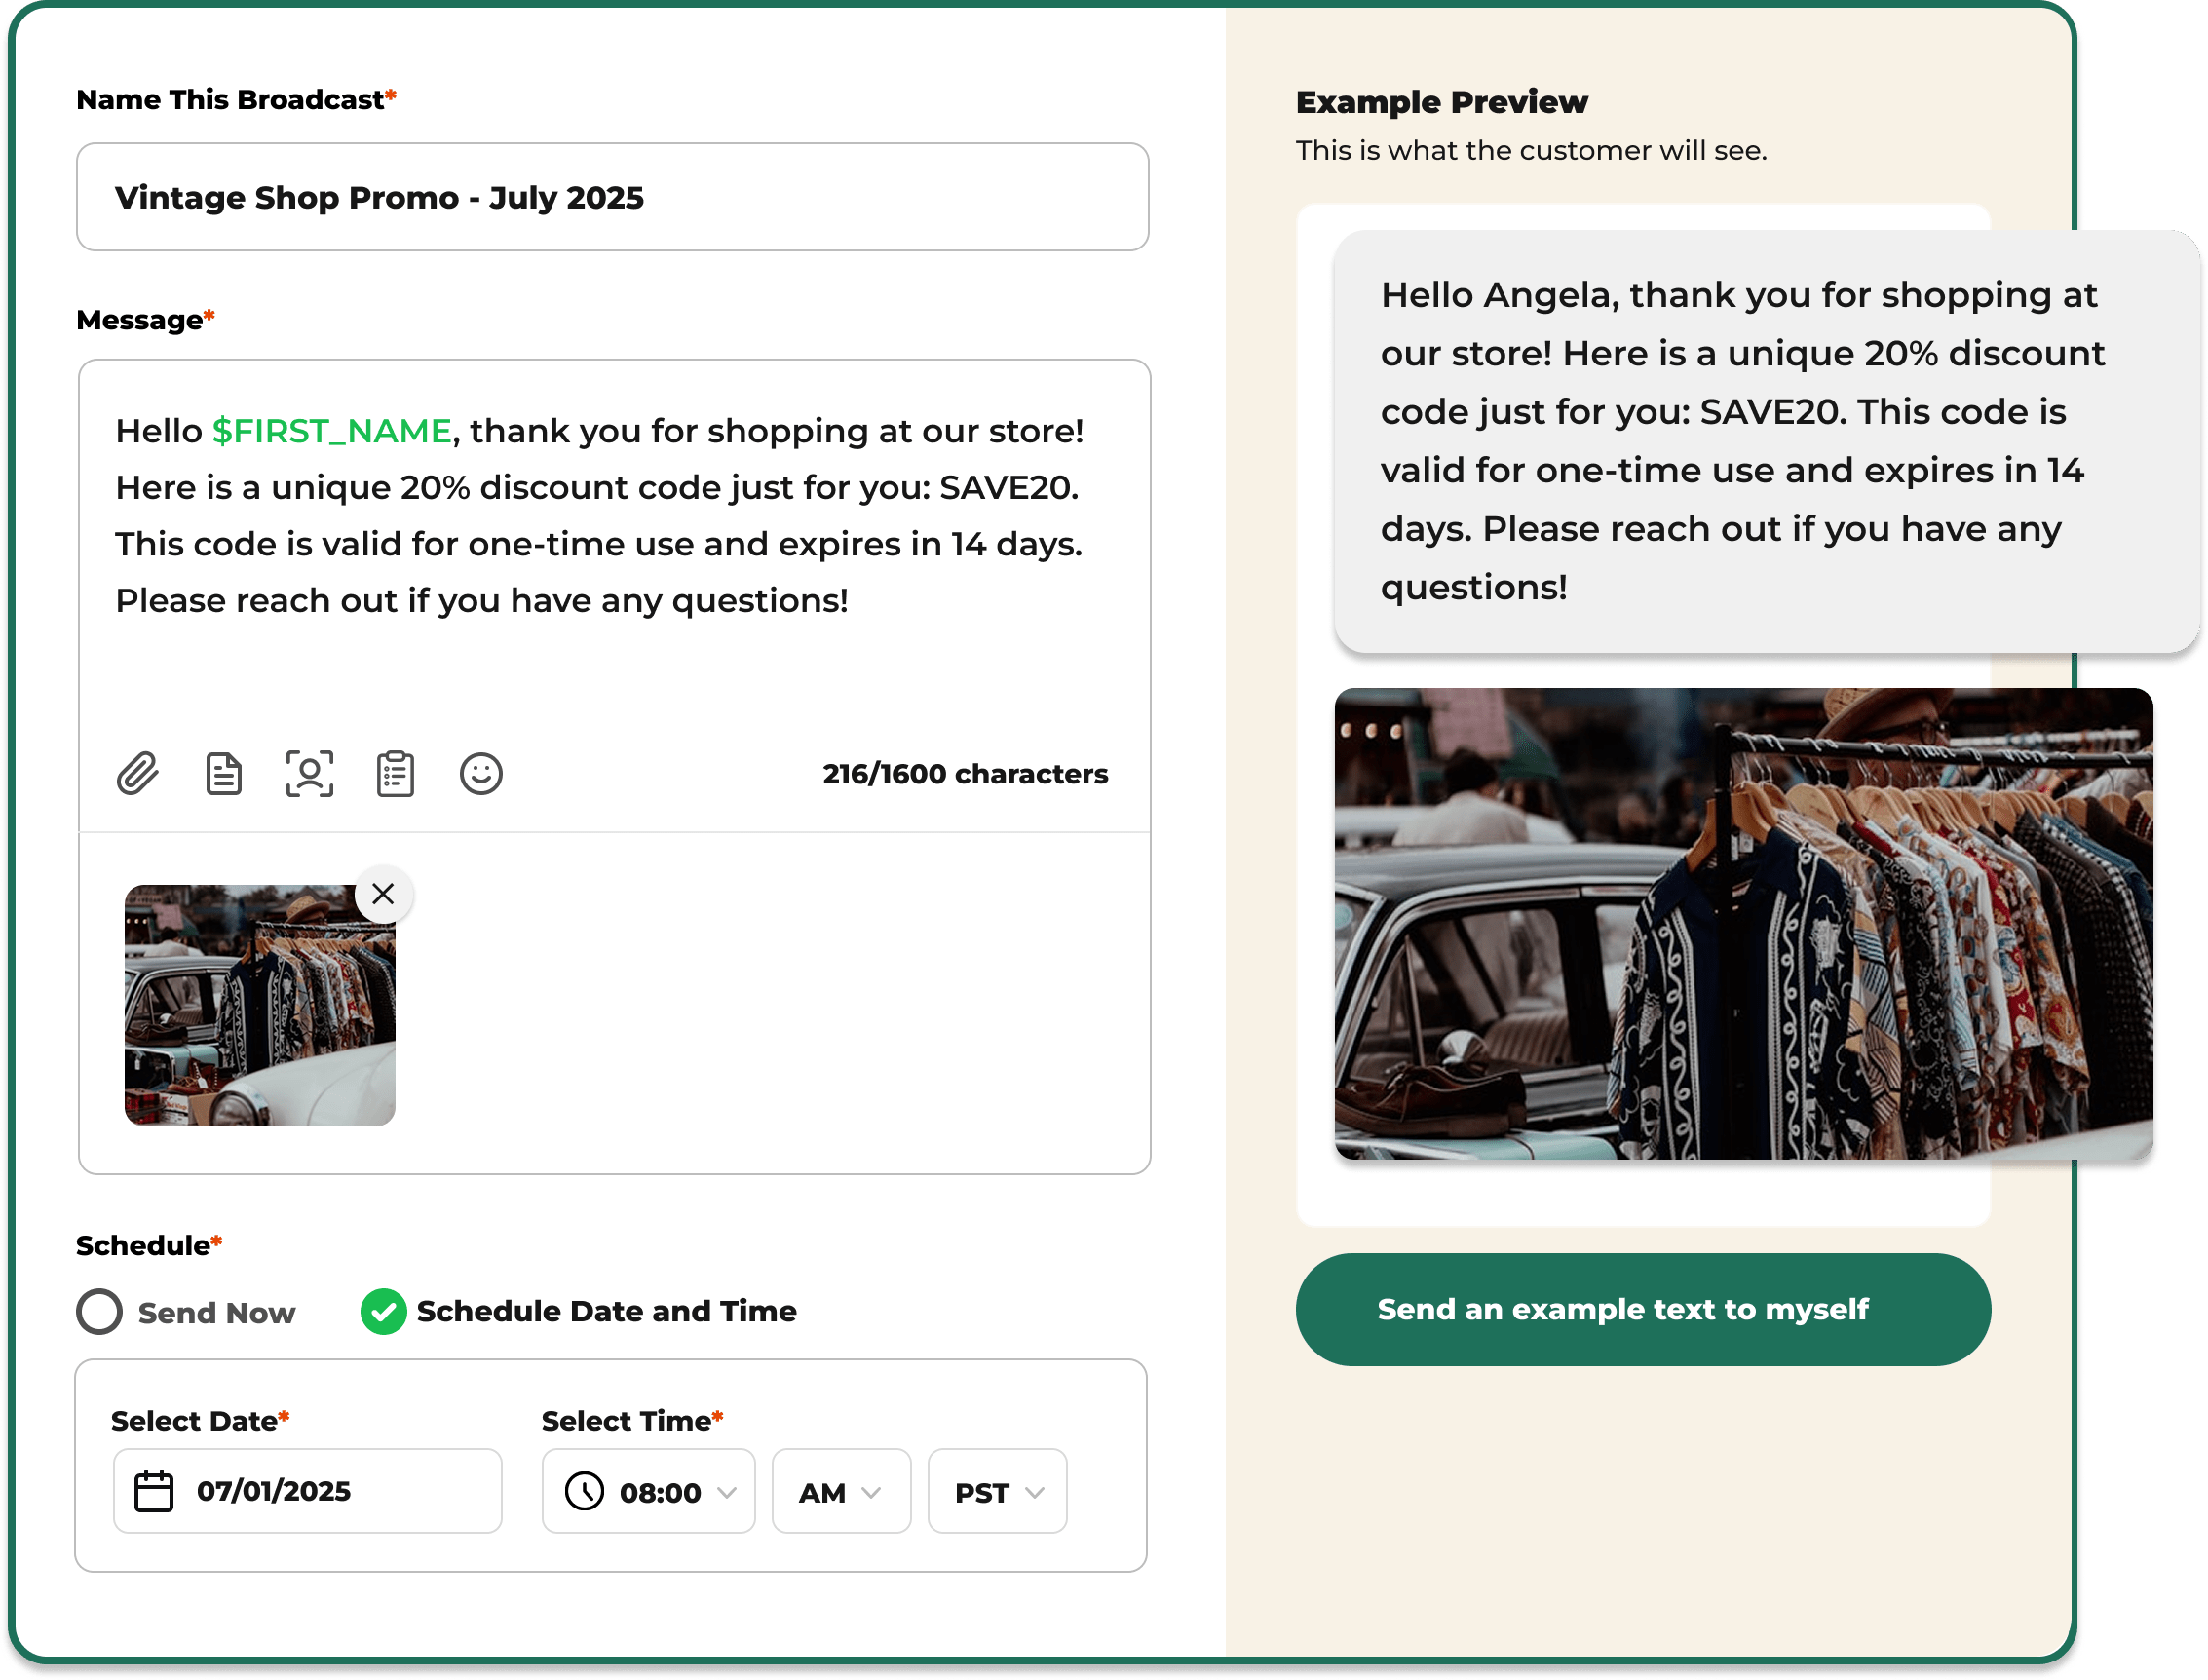Click the Select Time label
This screenshot has width=2208, height=1680.
coord(632,1421)
